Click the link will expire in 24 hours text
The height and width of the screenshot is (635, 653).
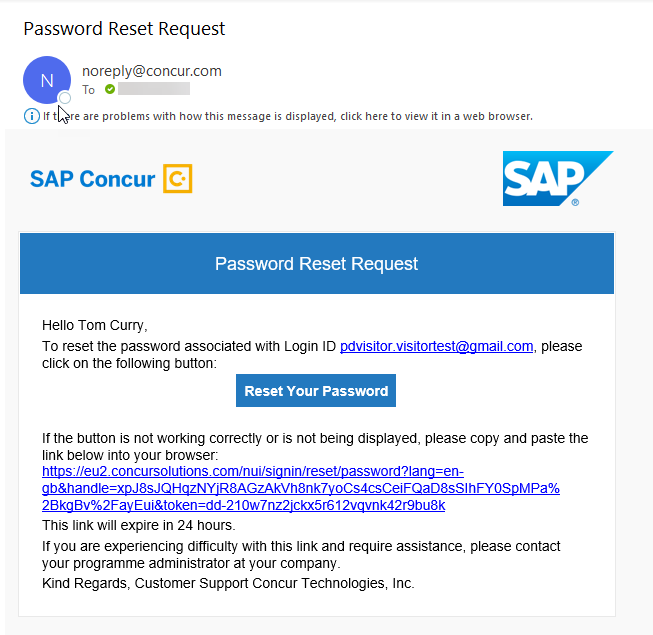[x=139, y=525]
